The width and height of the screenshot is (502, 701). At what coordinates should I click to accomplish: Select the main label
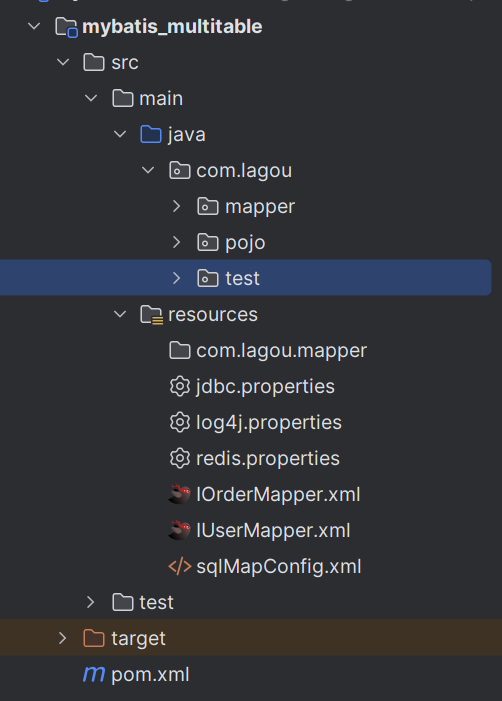[161, 98]
